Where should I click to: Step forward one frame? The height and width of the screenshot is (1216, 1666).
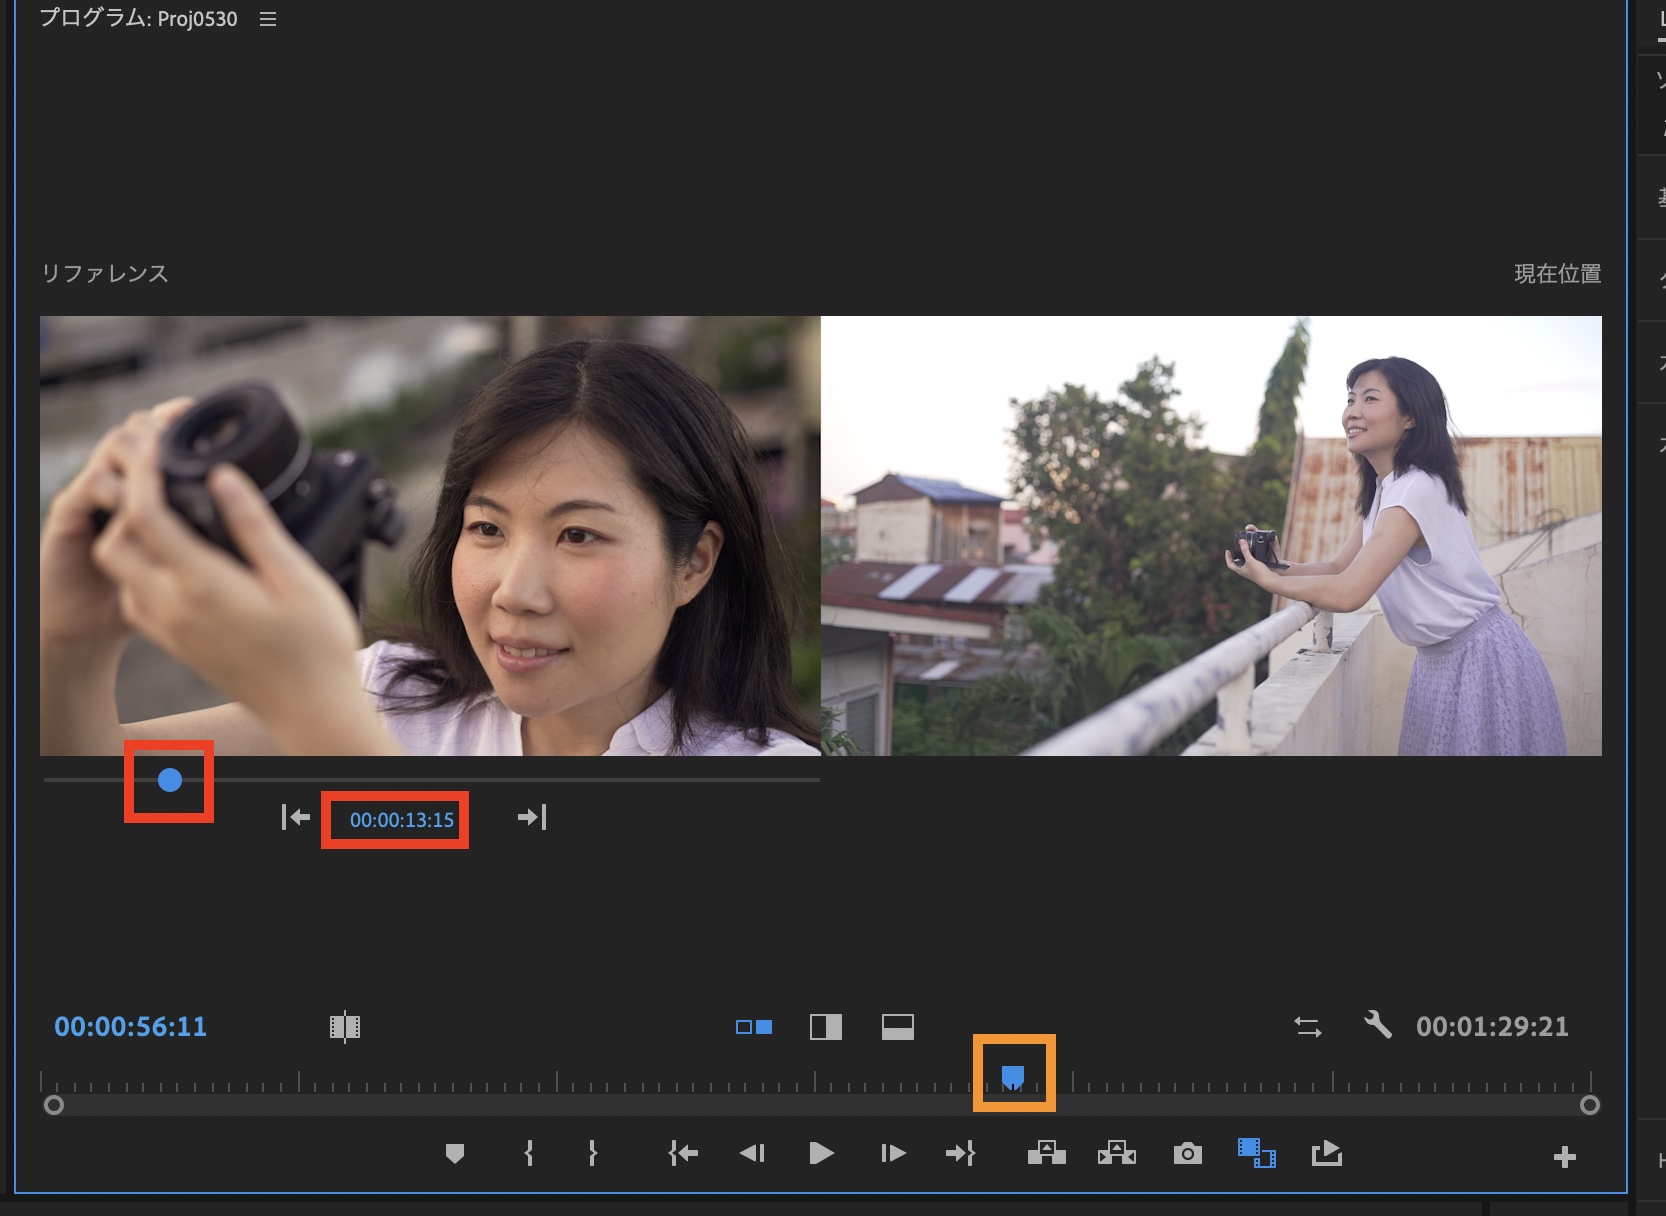(893, 1154)
